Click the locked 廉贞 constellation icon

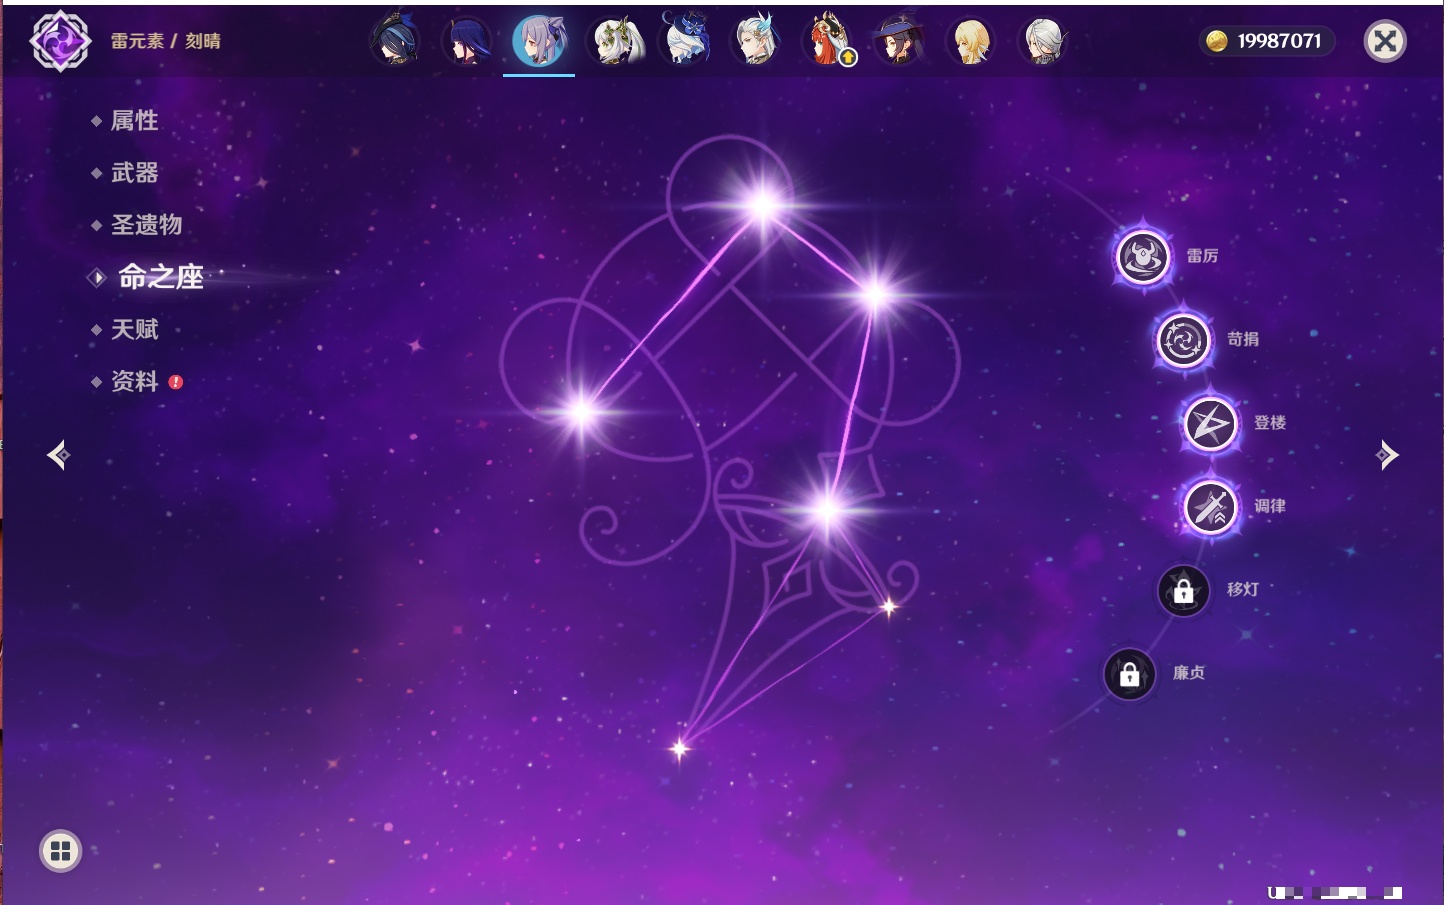(1129, 674)
